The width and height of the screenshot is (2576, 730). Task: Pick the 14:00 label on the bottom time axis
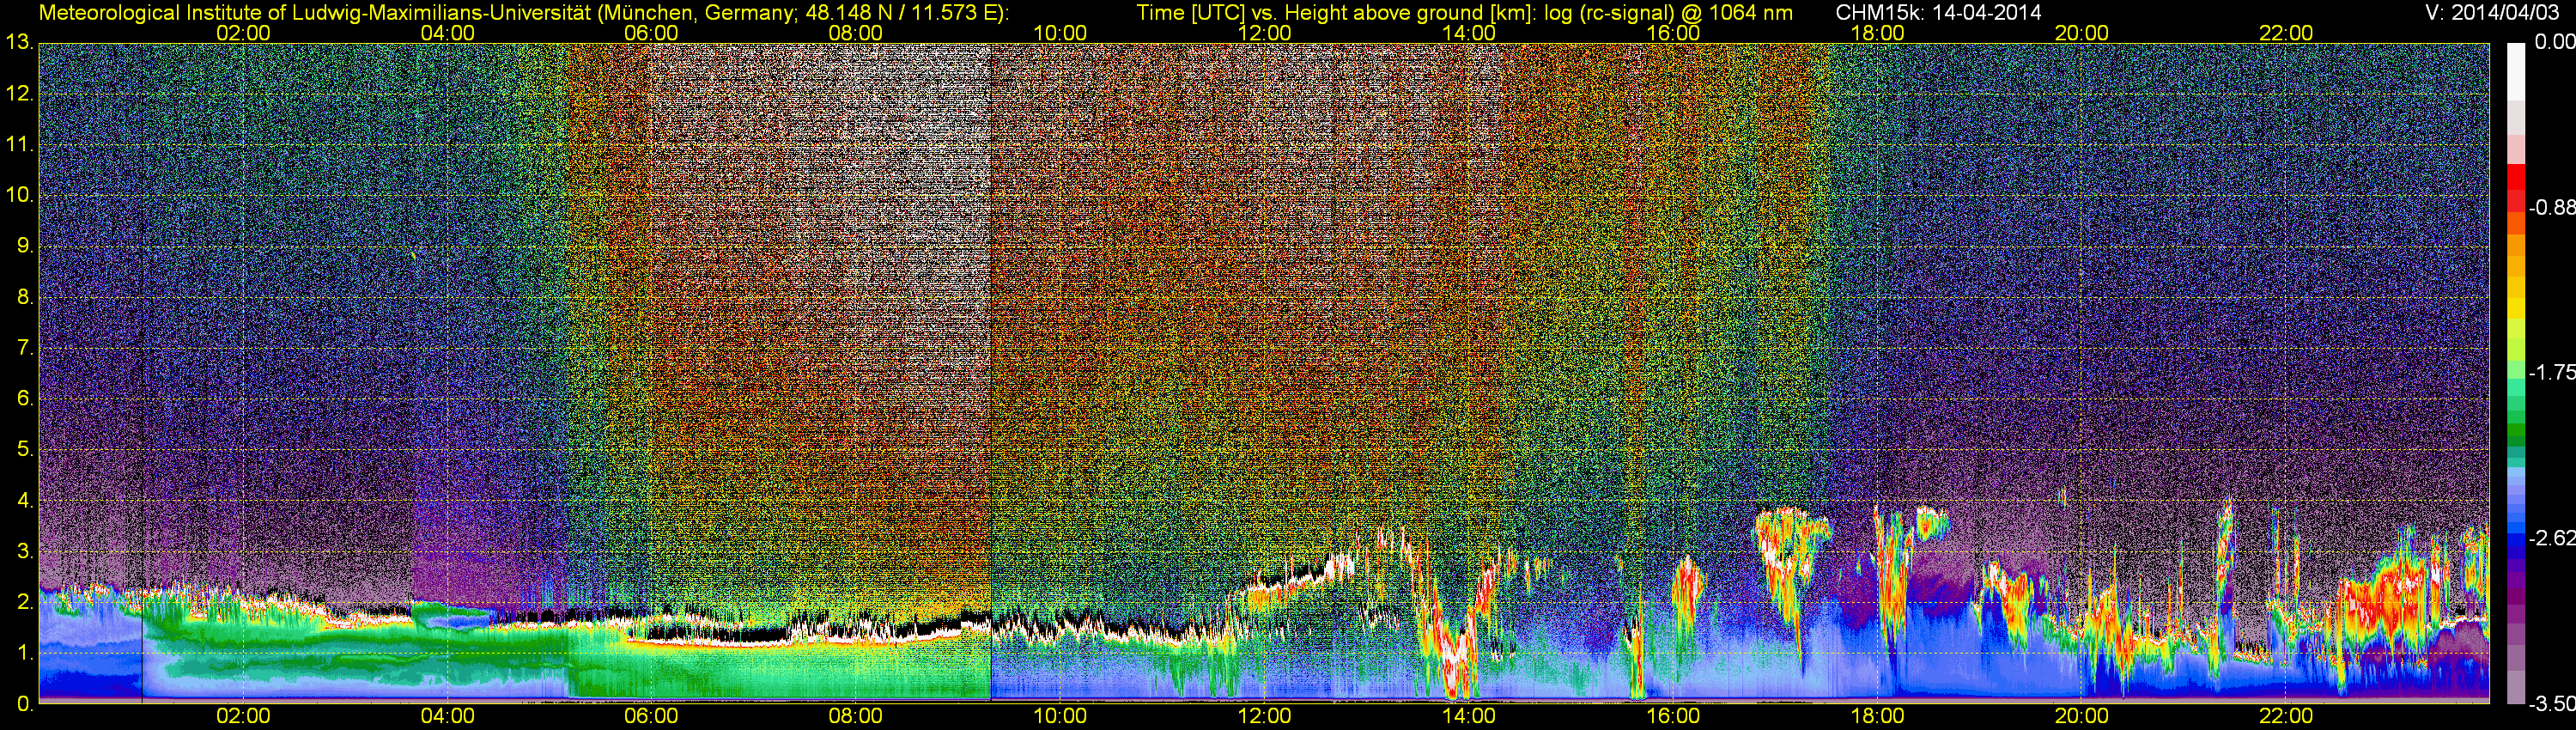(x=1469, y=716)
